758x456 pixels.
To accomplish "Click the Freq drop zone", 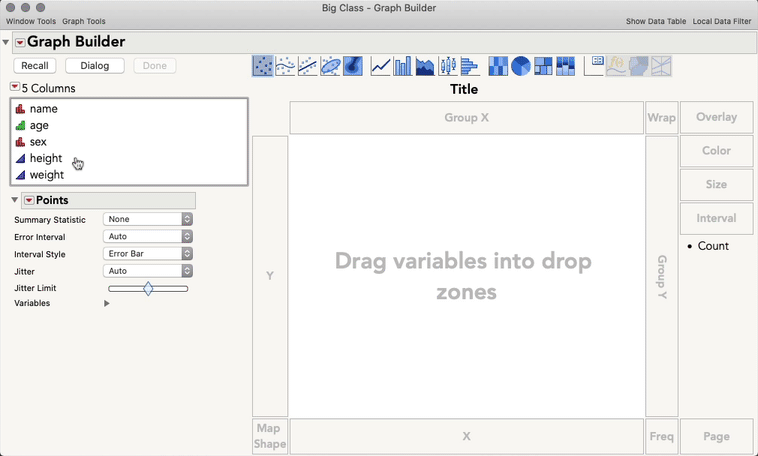I will [661, 436].
